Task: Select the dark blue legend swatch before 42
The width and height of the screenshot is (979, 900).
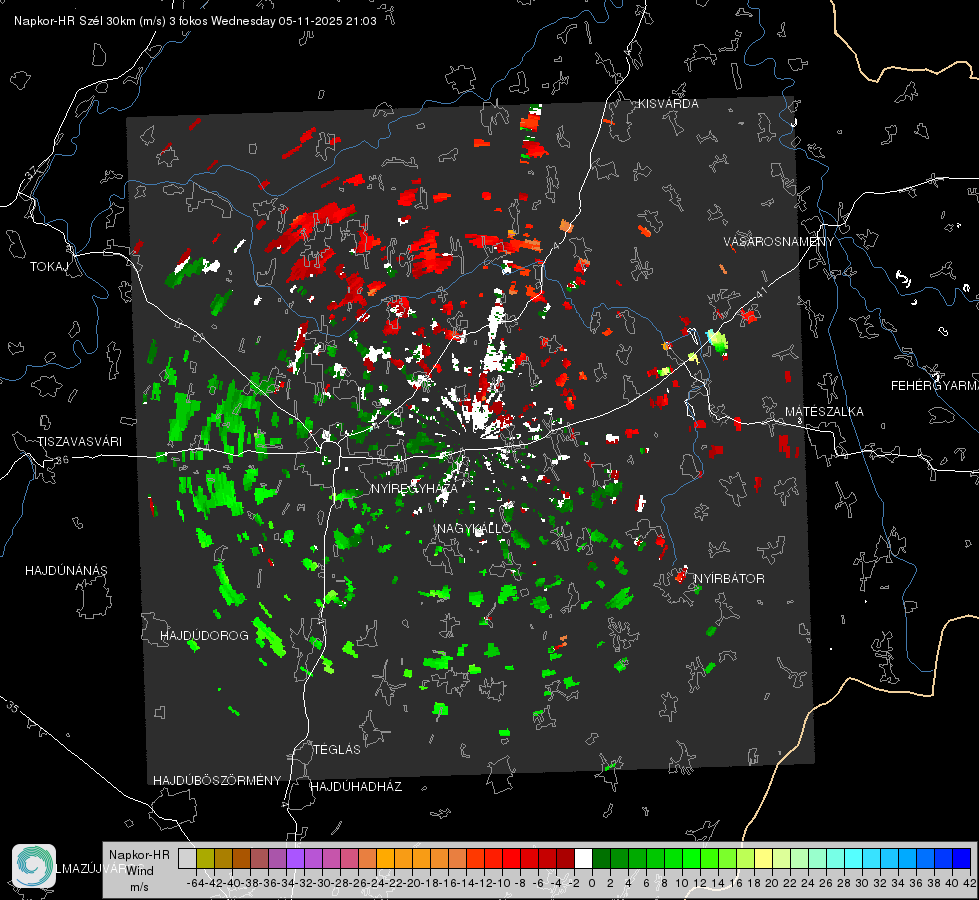Action: tap(962, 858)
